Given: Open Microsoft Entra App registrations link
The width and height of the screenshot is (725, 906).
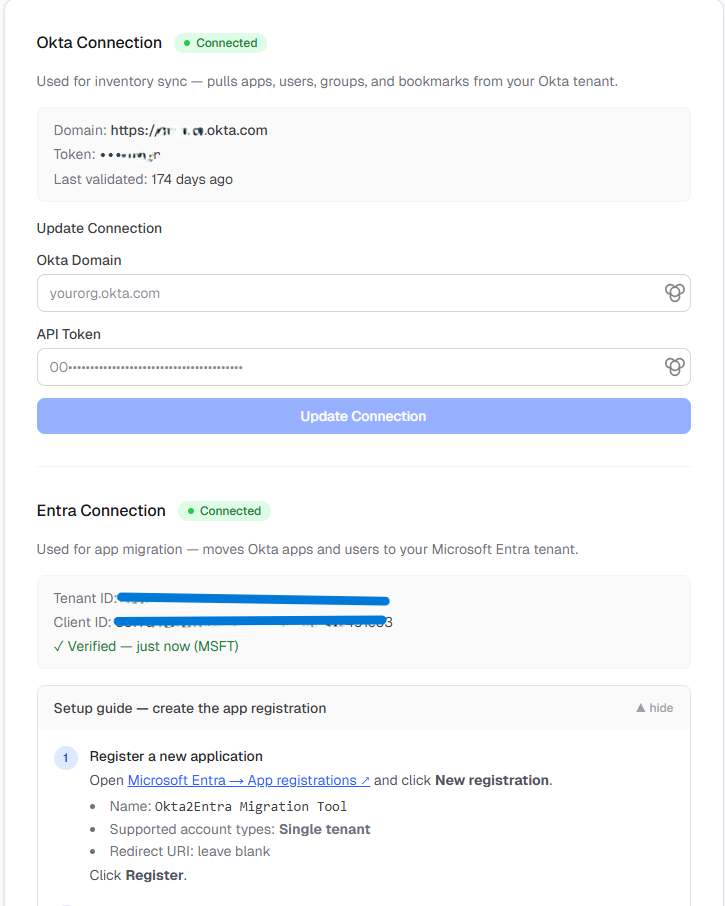Looking at the screenshot, I should [248, 780].
